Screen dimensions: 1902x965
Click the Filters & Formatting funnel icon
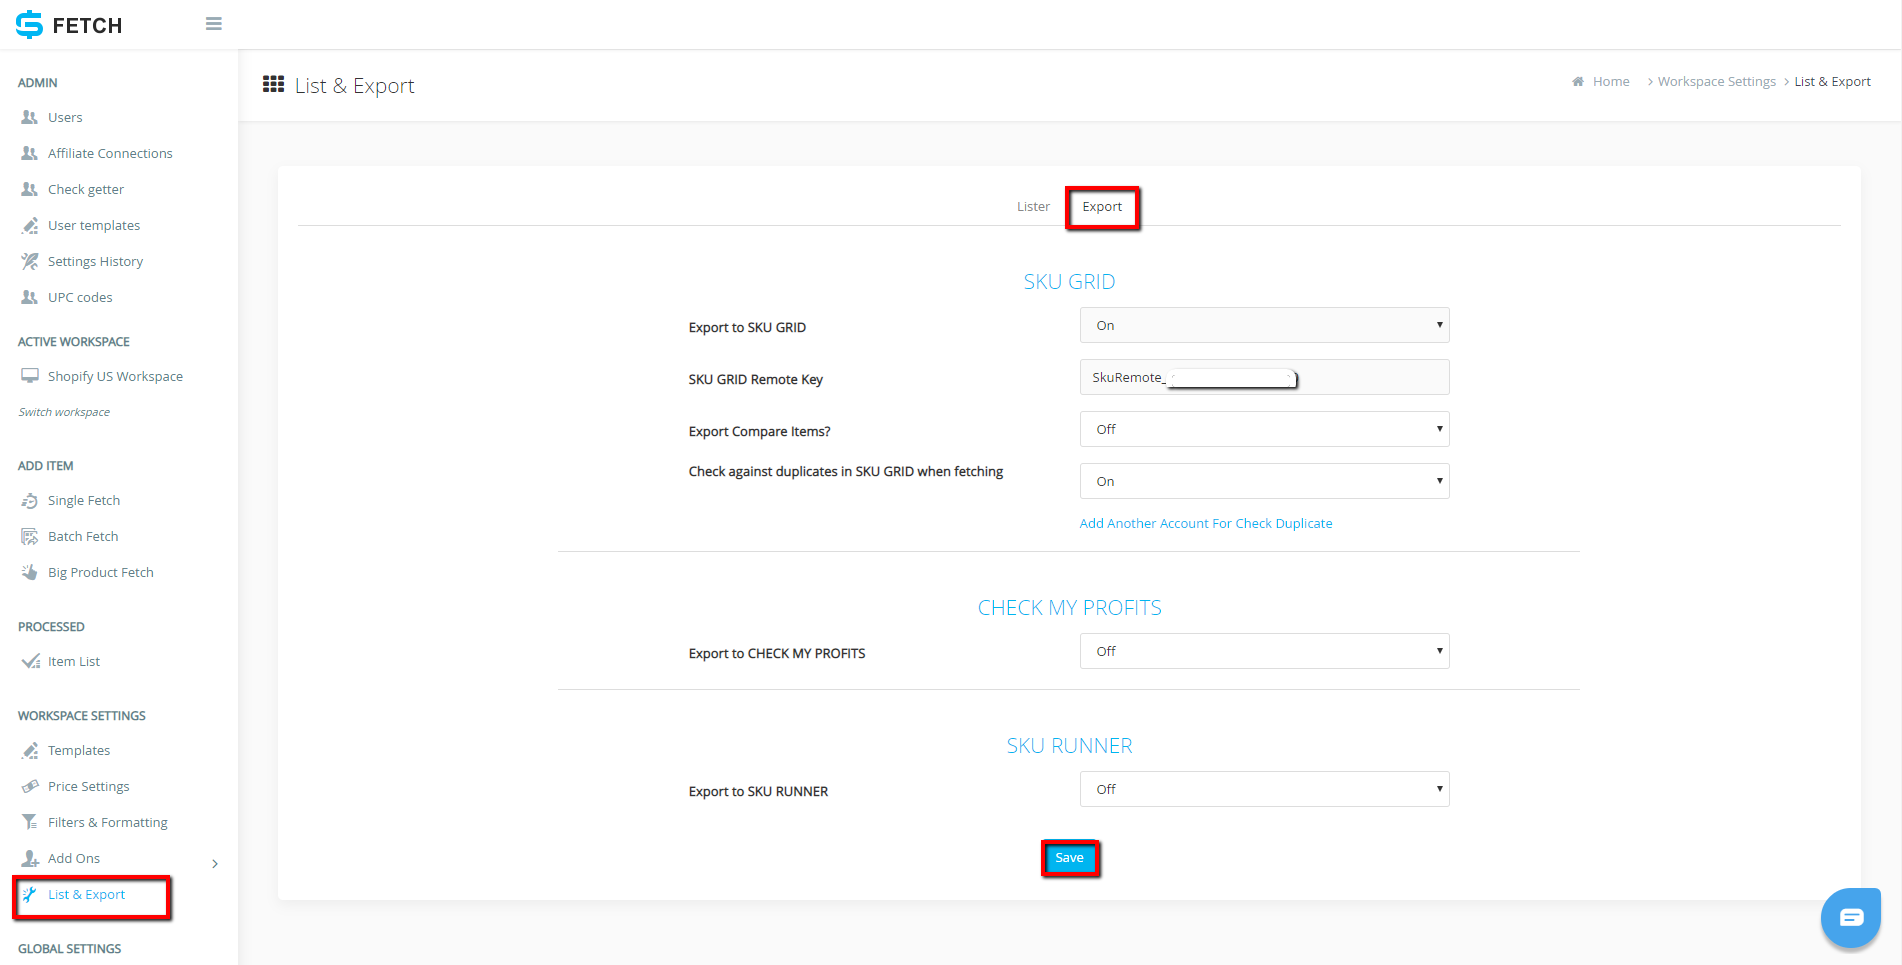click(x=30, y=822)
